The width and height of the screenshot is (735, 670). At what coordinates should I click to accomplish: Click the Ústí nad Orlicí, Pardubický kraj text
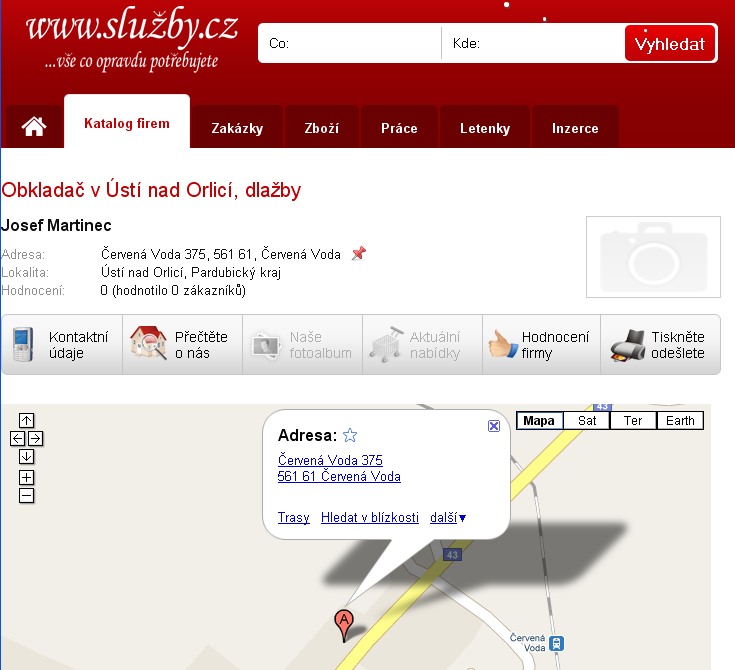(x=191, y=272)
